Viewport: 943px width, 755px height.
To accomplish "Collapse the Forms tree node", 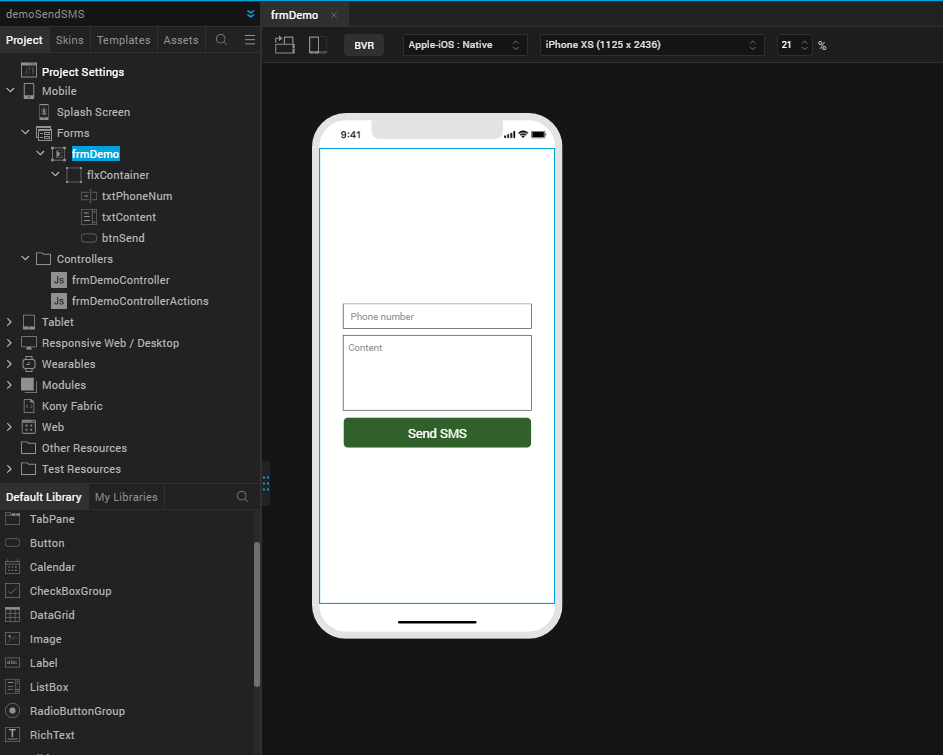I will point(25,132).
